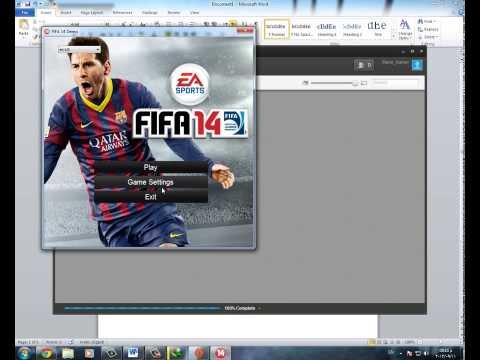This screenshot has height=360, width=480.
Task: Click the "100% Complete" status text in Origin
Action: pos(240,308)
